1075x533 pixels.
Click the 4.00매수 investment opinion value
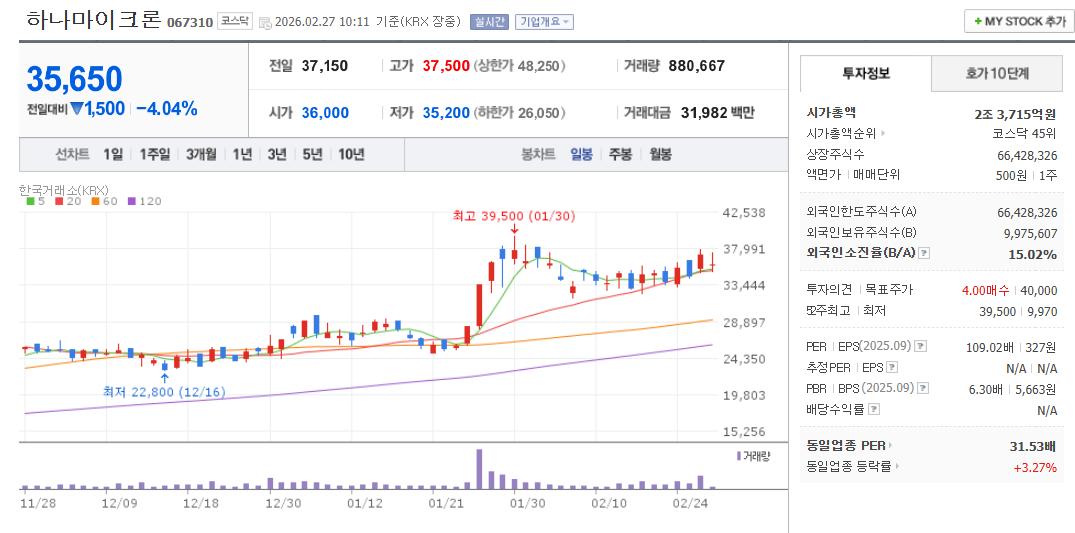(985, 290)
